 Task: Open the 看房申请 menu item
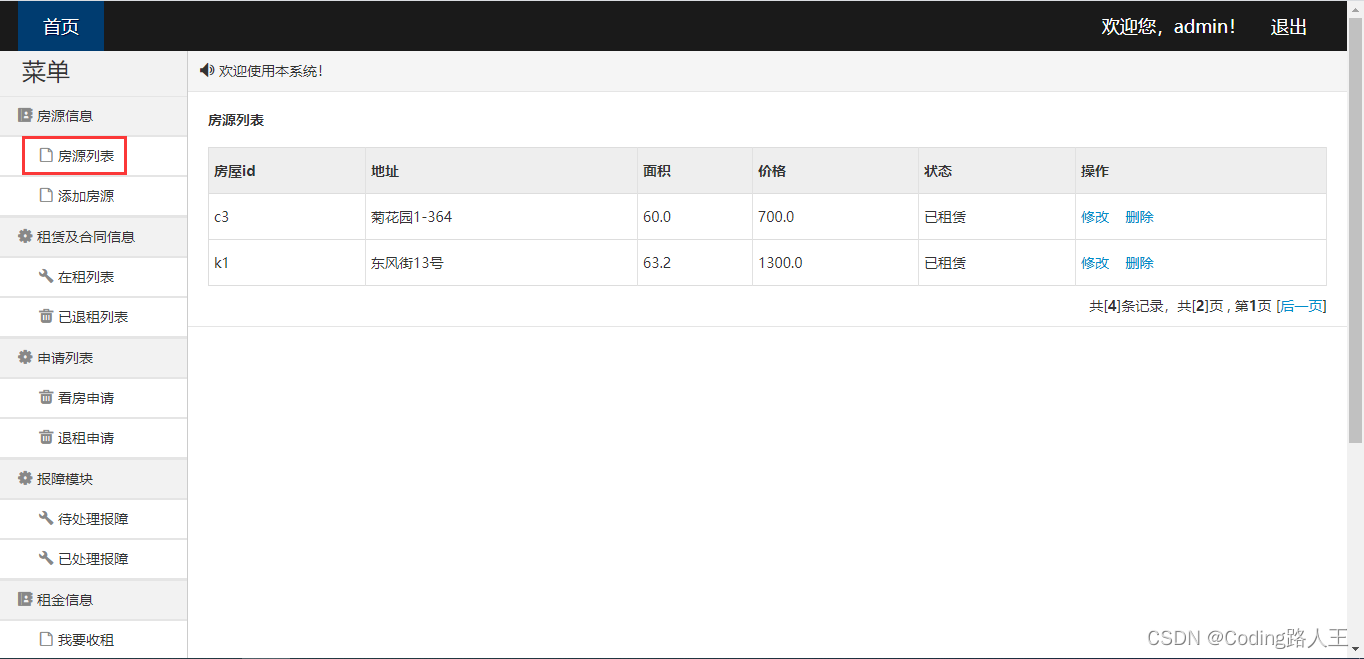point(93,398)
